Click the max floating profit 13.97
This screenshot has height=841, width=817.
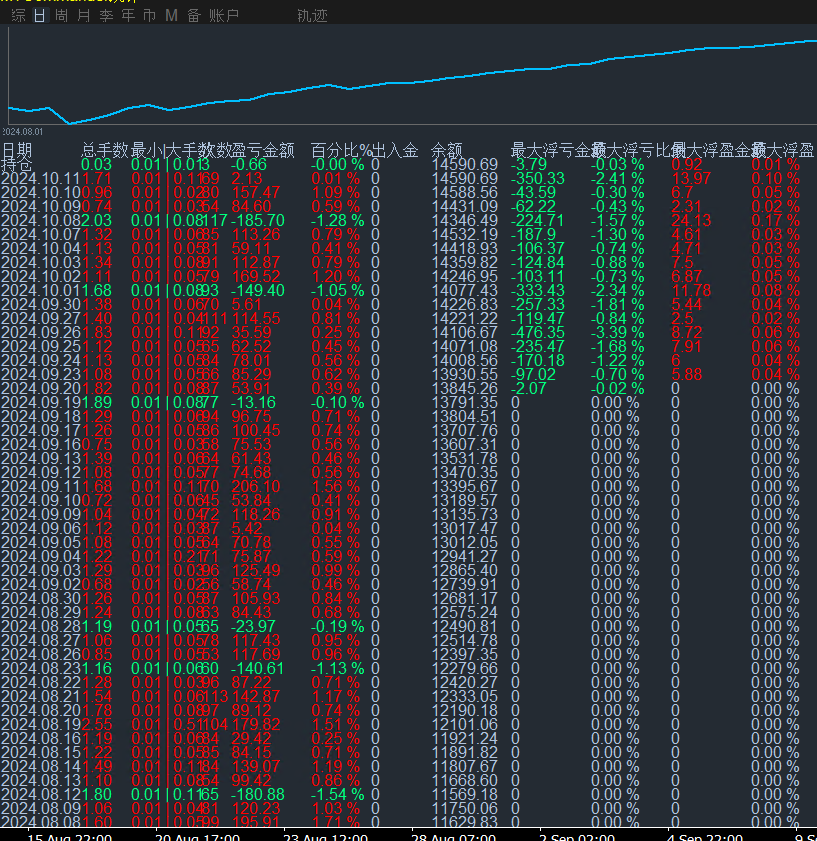(x=691, y=179)
